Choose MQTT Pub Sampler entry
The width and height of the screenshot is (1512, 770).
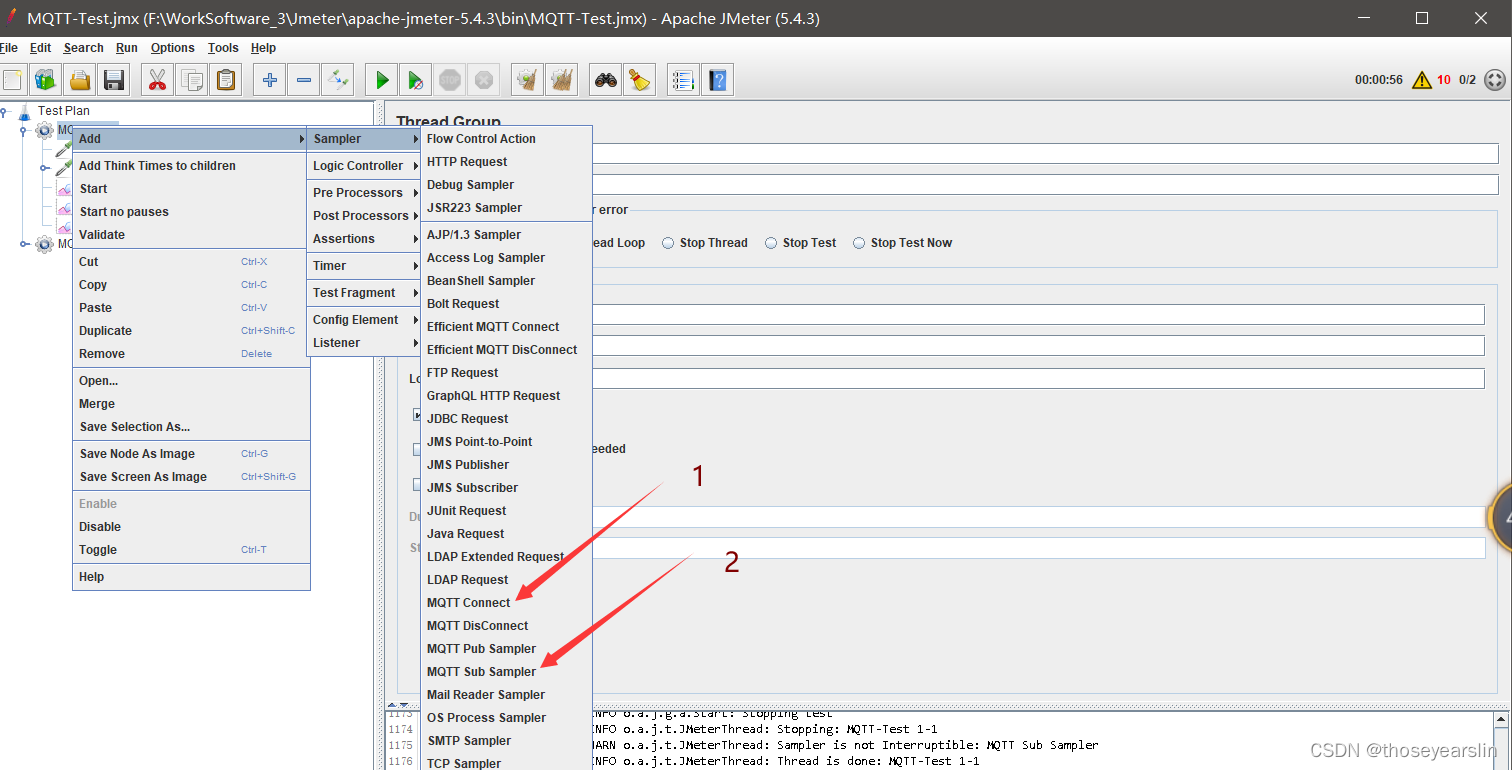click(507, 649)
